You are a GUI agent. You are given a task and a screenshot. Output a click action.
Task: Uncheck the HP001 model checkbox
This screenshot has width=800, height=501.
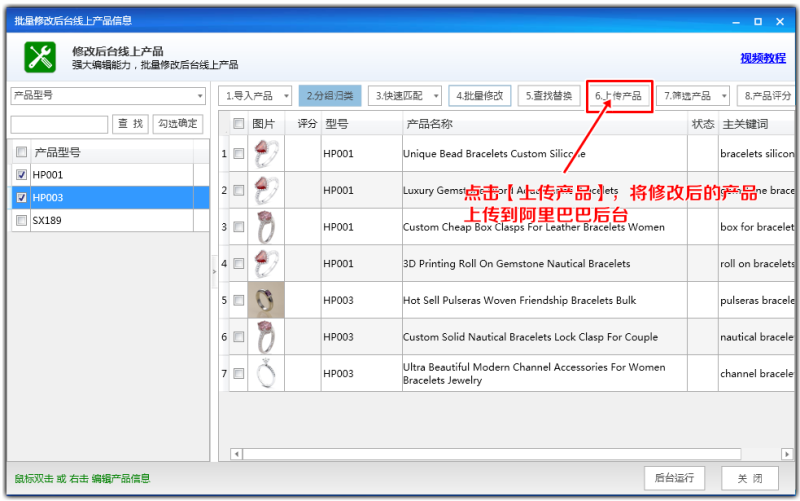(x=21, y=174)
